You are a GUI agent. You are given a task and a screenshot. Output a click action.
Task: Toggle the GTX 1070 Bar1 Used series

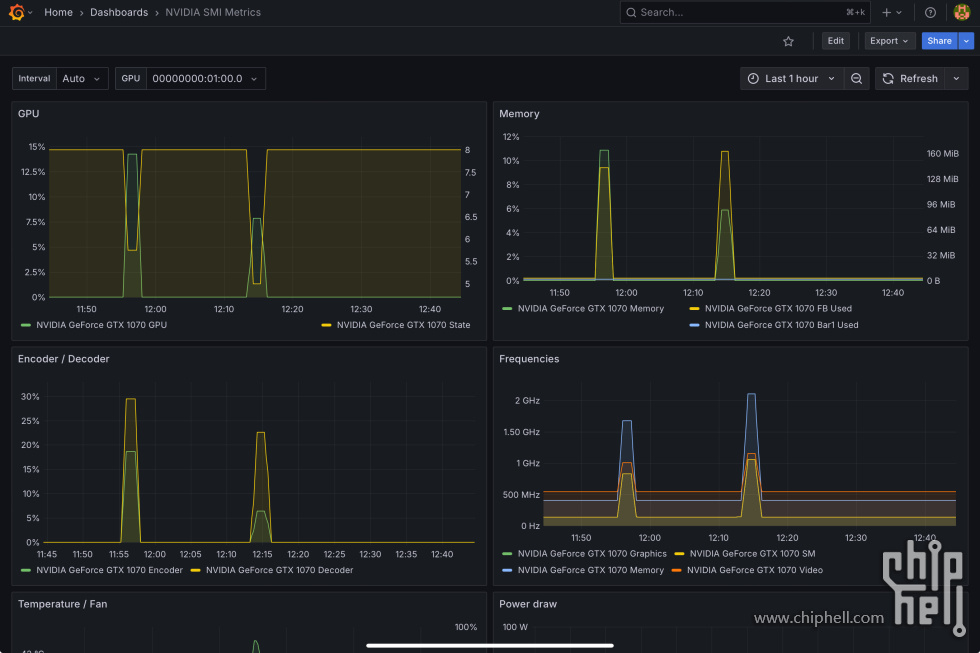pos(781,325)
